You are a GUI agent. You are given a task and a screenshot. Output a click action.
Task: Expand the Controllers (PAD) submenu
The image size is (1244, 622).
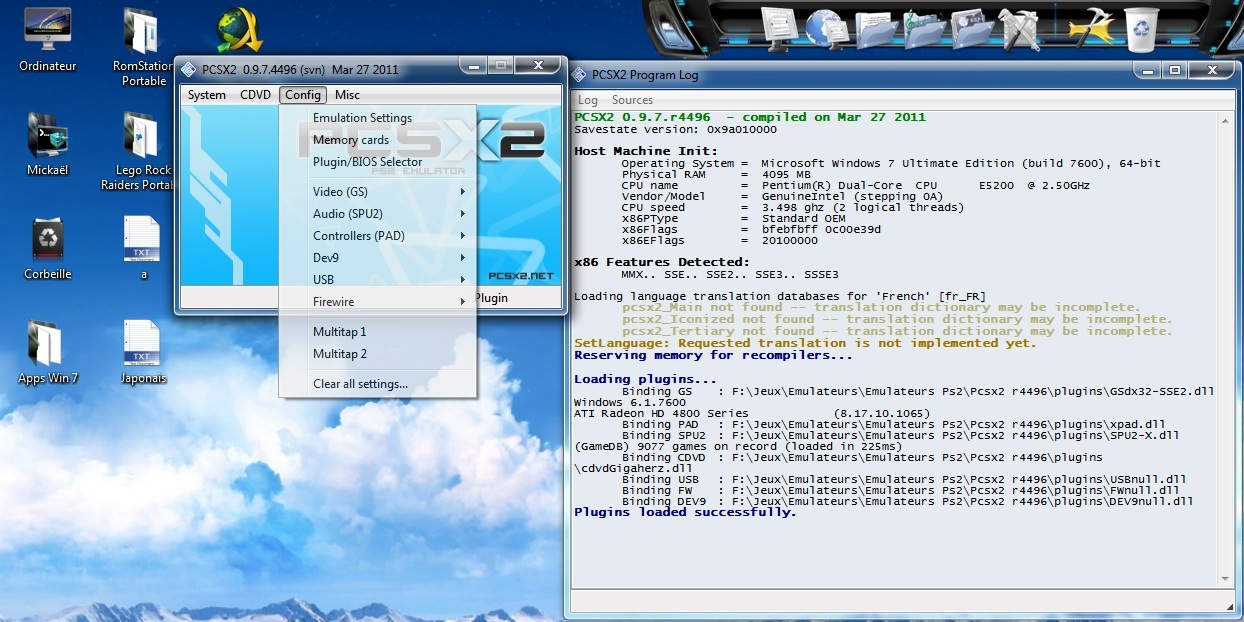pyautogui.click(x=377, y=236)
